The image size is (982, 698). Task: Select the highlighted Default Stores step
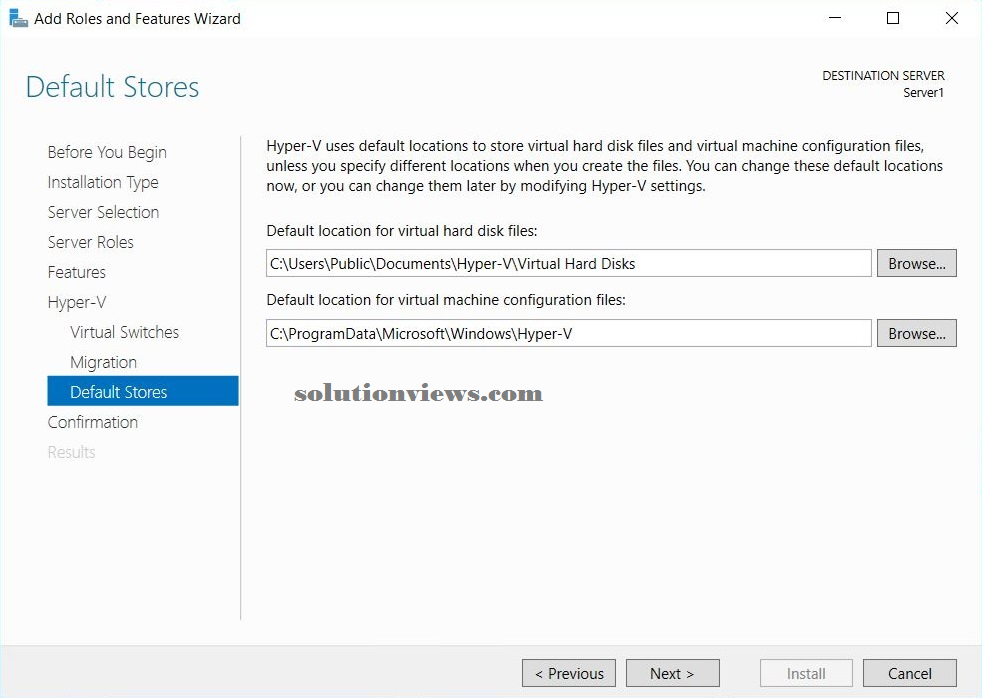(143, 391)
